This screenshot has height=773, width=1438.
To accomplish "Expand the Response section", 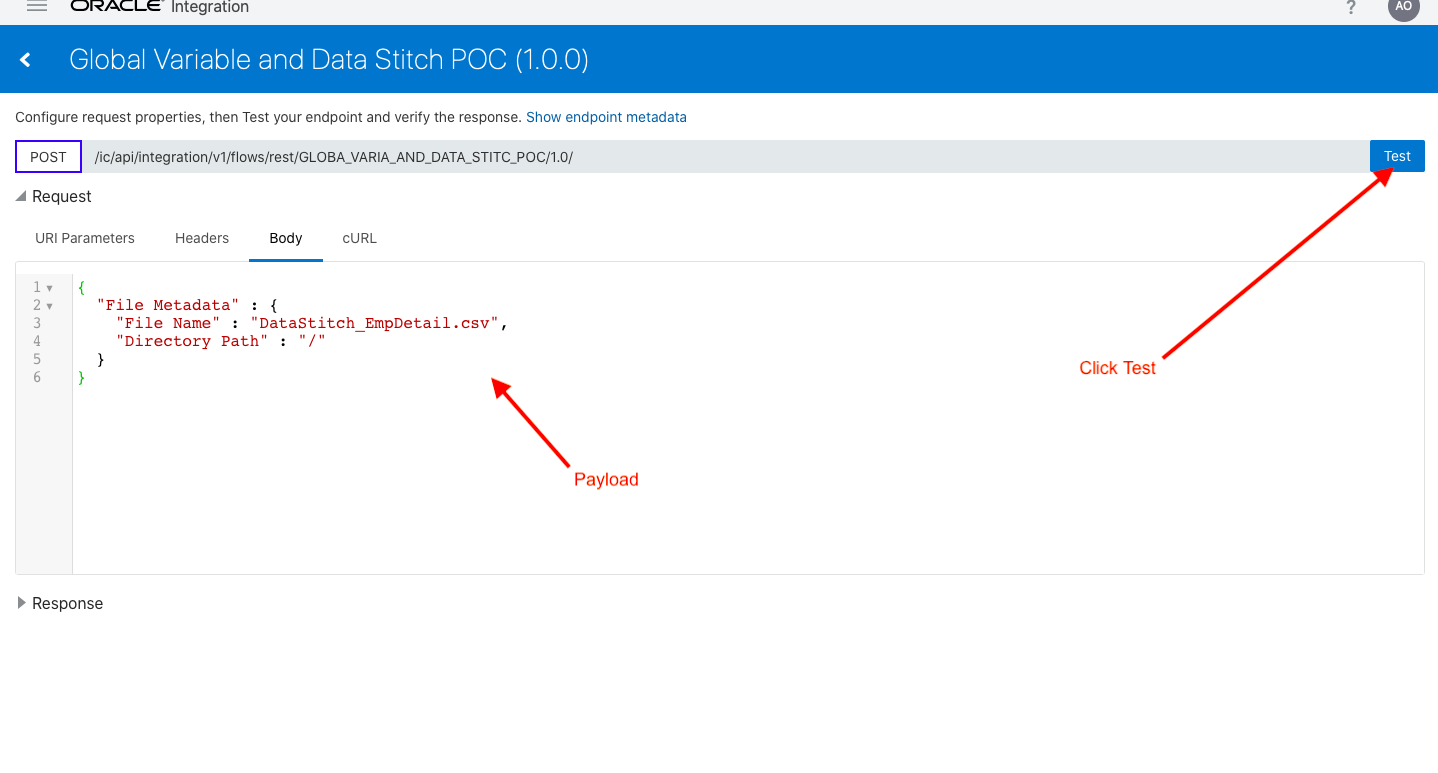I will coord(21,603).
